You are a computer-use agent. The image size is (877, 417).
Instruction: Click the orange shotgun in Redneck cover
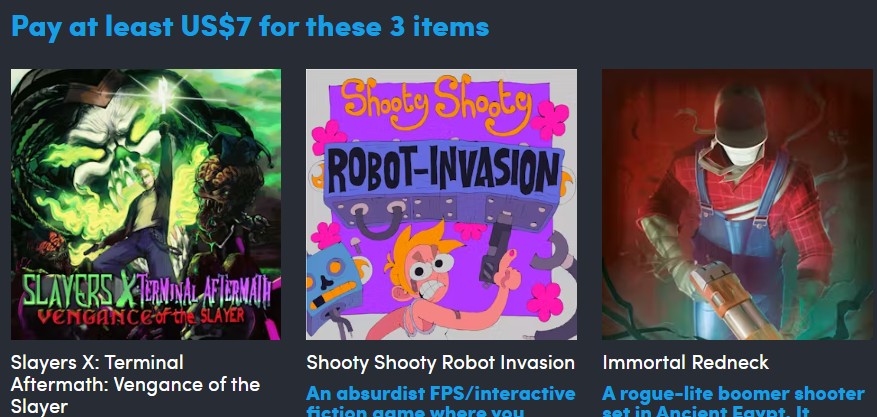click(x=733, y=302)
